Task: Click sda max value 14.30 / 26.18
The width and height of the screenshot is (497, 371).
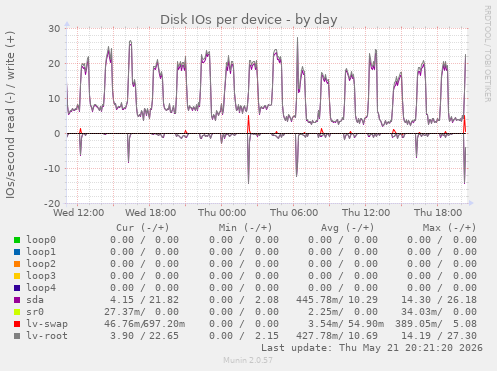Action: click(439, 300)
